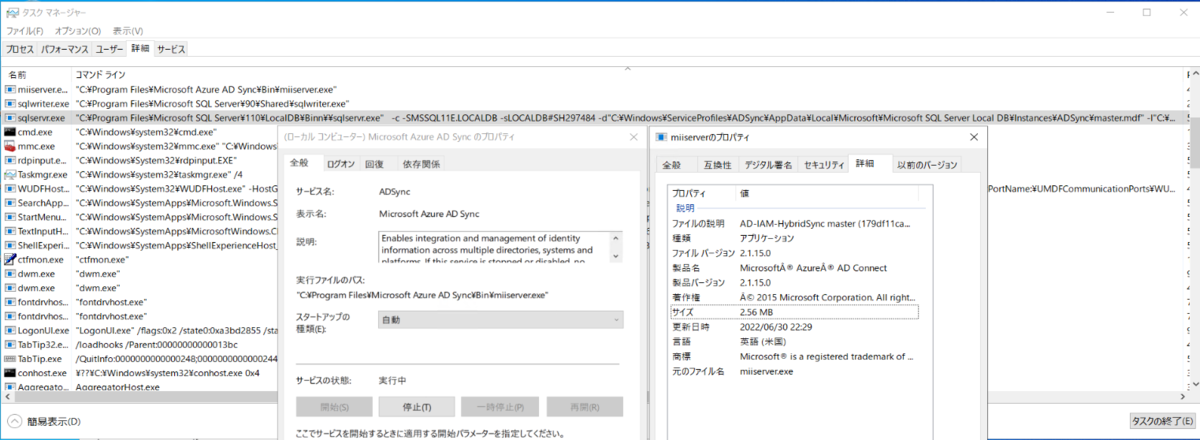Click the TabTip.exe keyboard icon

(x=10, y=357)
